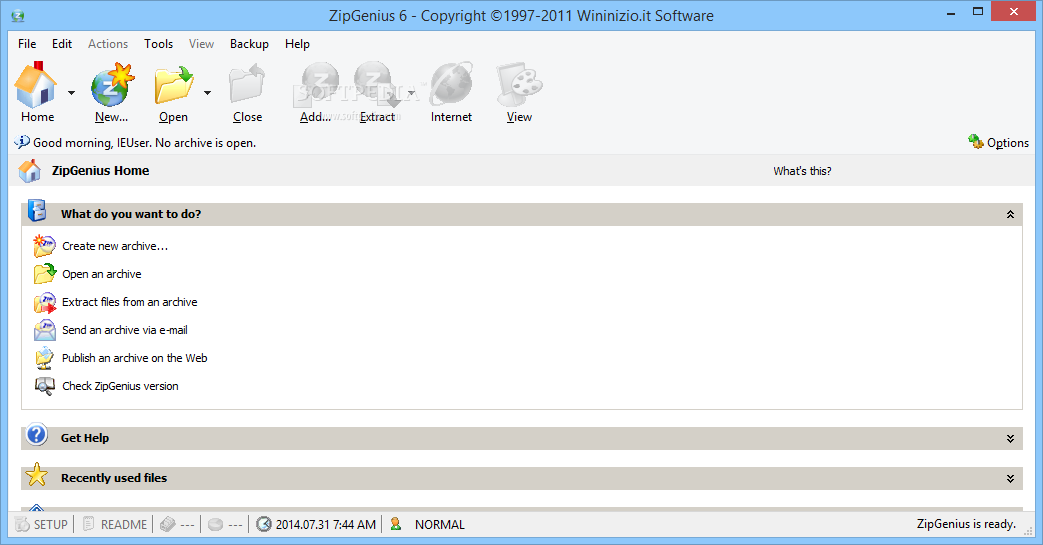Screen dimensions: 1043x545
Task: Open the Tools menu
Action: tap(158, 44)
